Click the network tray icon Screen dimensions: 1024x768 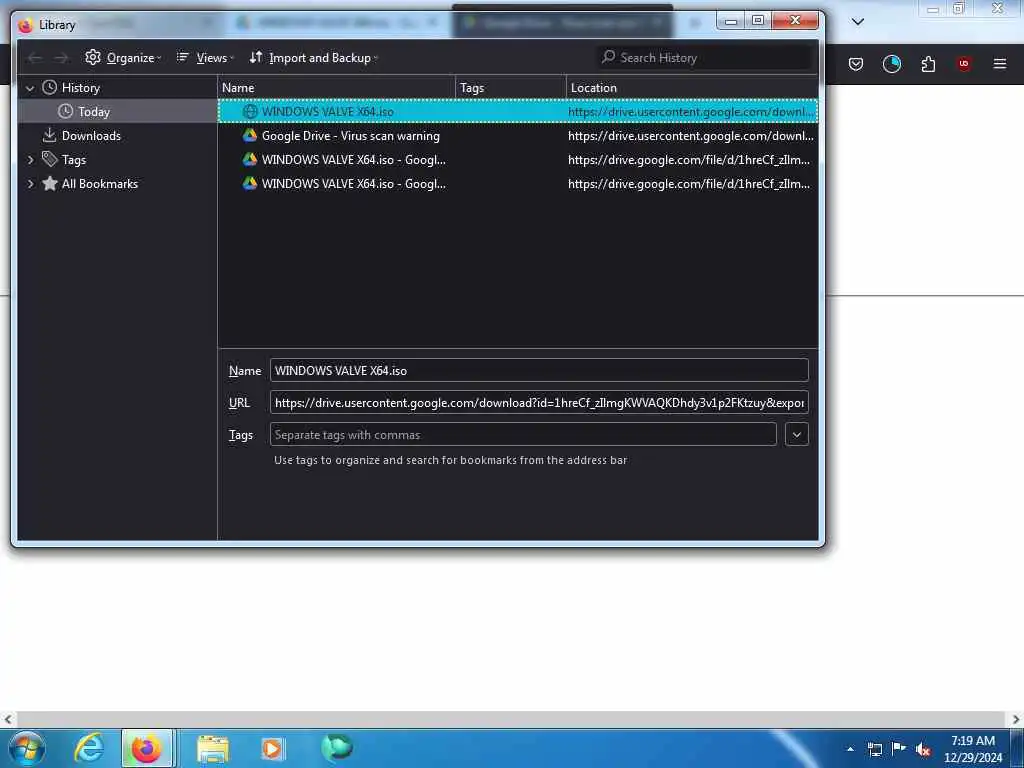pyautogui.click(x=874, y=749)
